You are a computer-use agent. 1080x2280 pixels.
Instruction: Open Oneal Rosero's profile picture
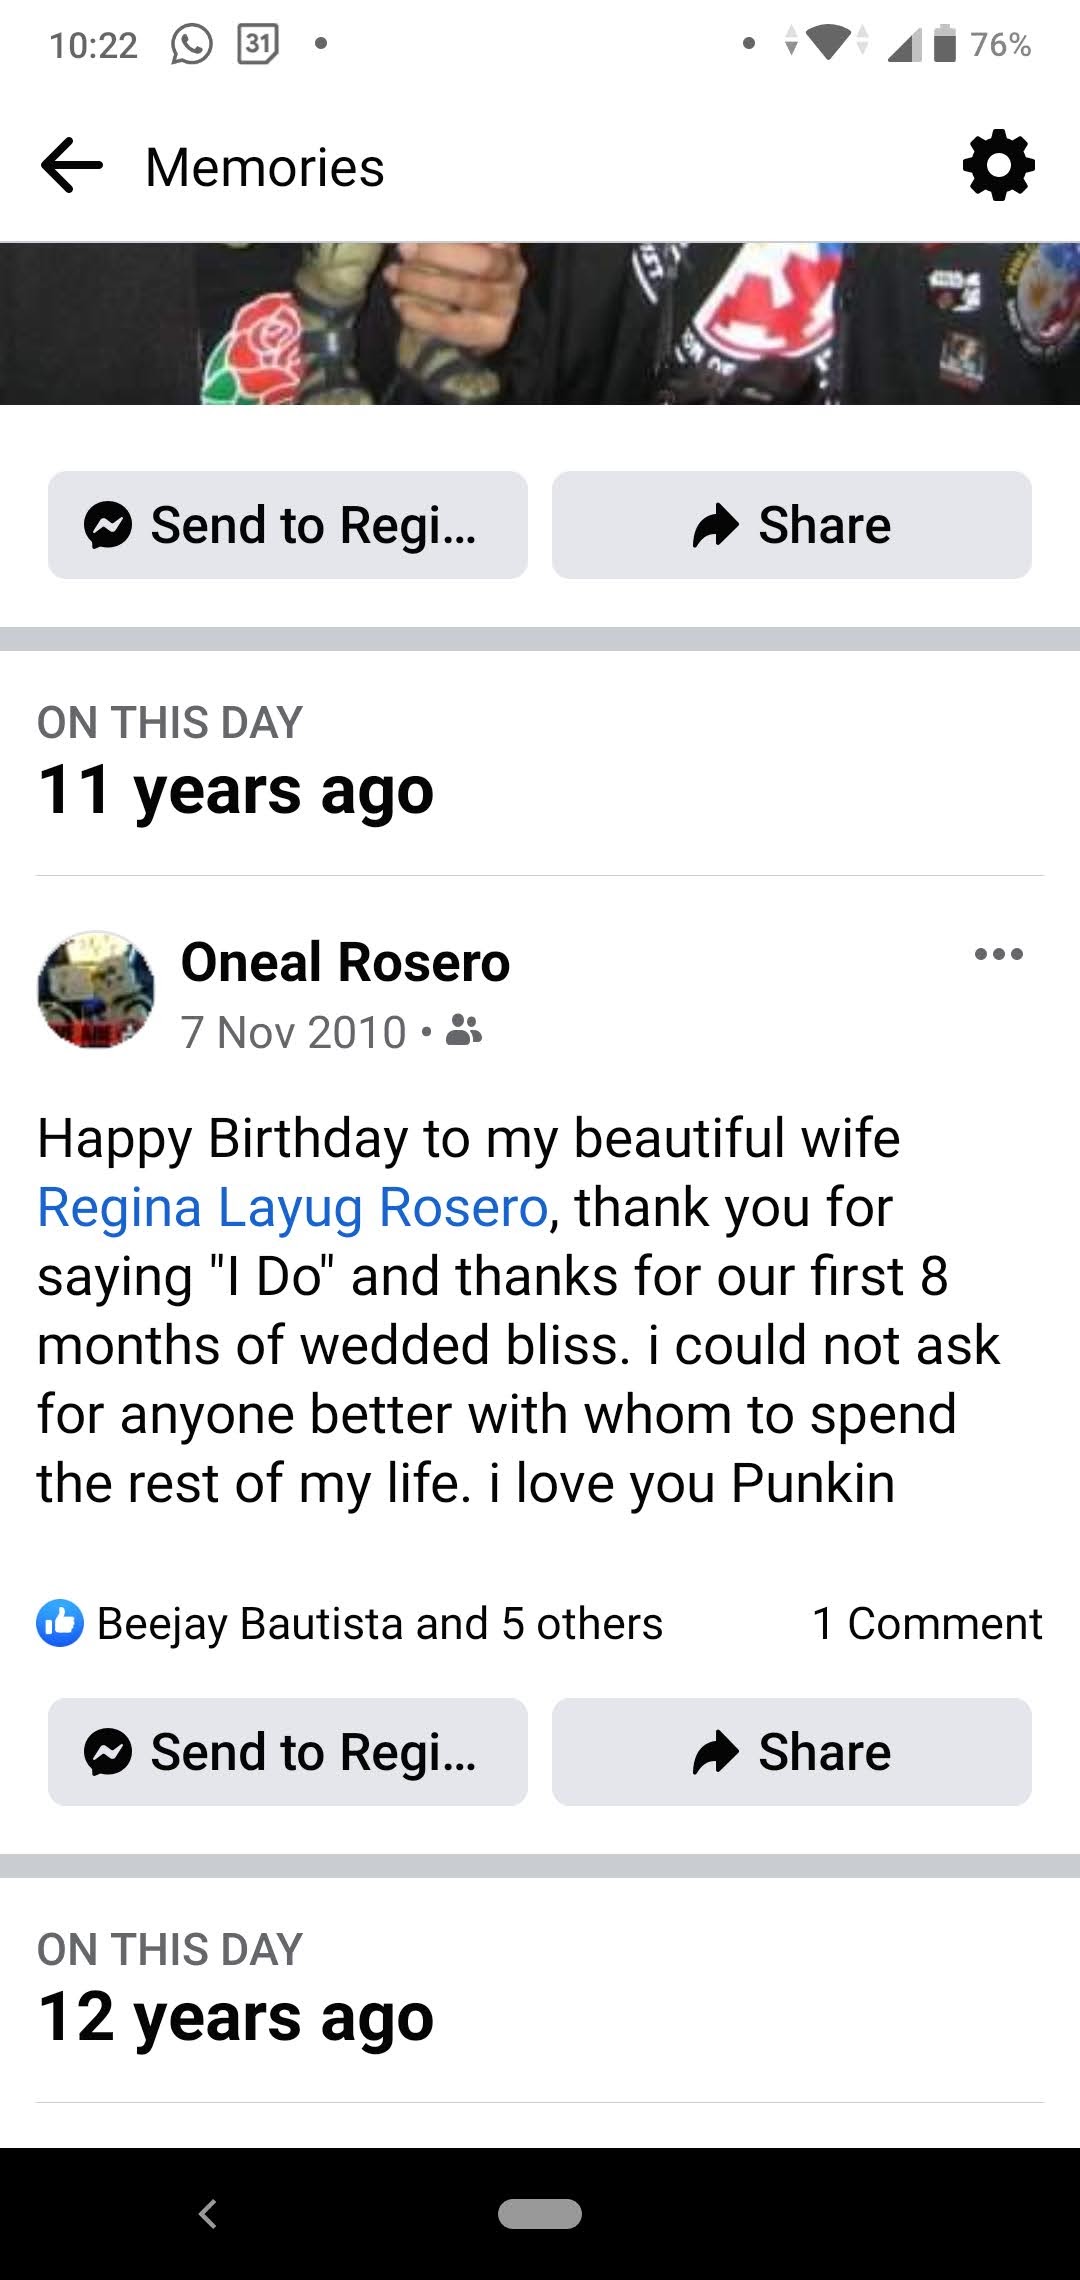[96, 990]
